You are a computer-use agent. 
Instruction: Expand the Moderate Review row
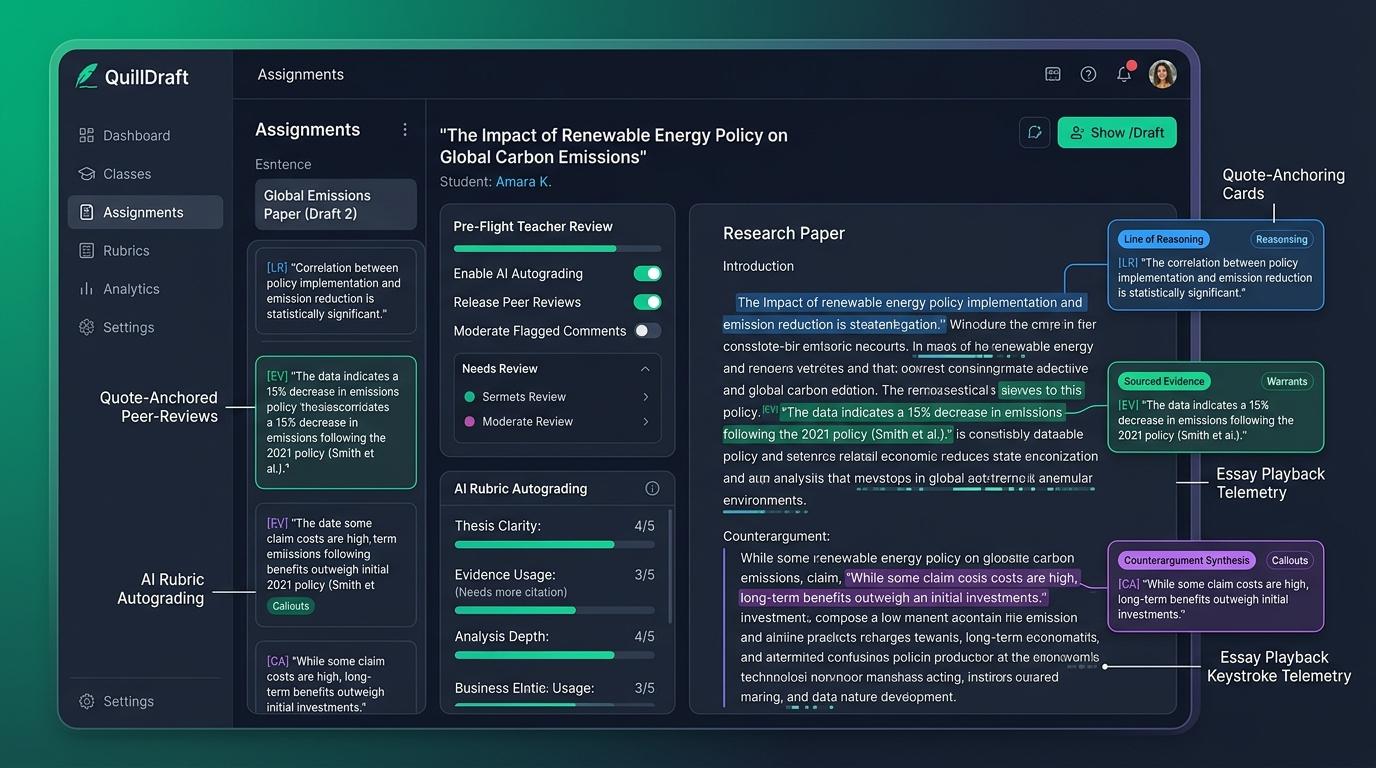[557, 422]
